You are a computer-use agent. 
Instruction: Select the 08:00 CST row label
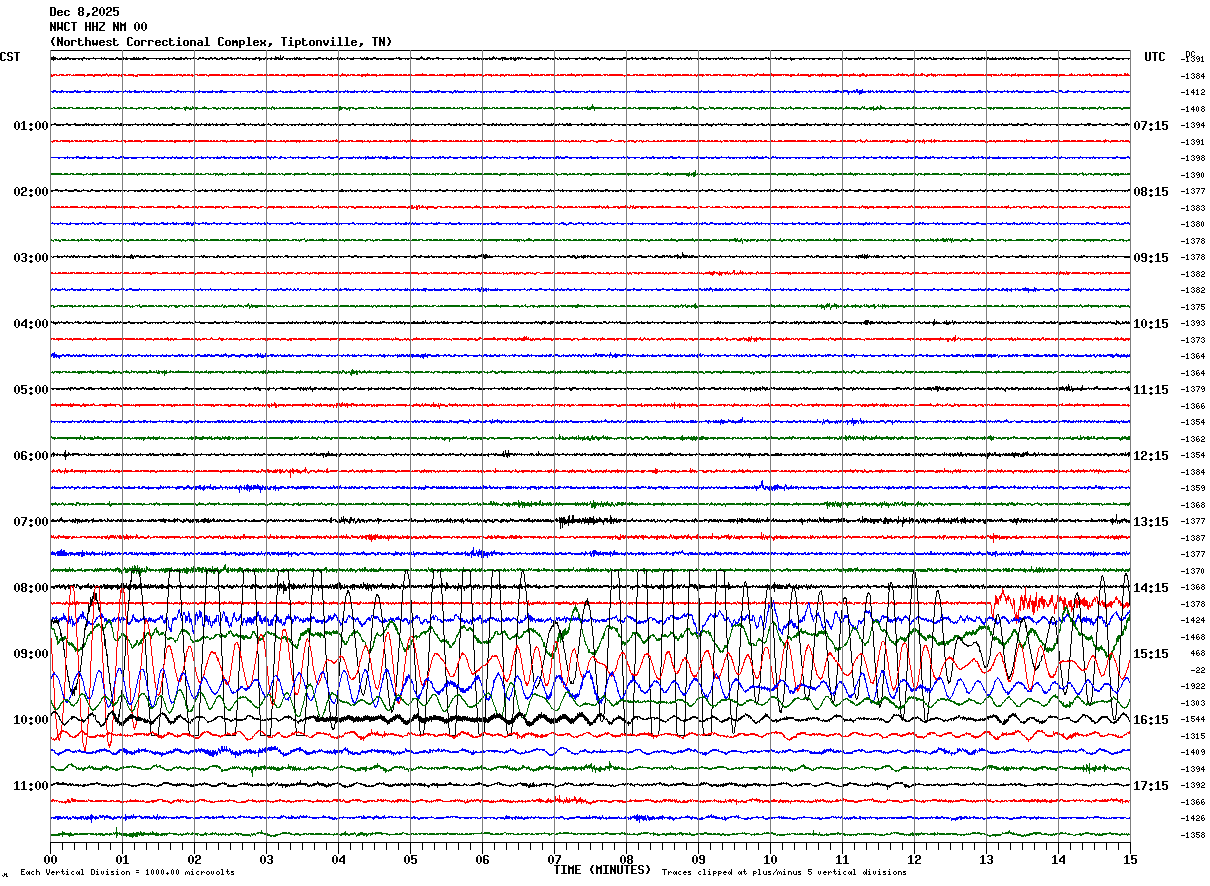(x=31, y=588)
